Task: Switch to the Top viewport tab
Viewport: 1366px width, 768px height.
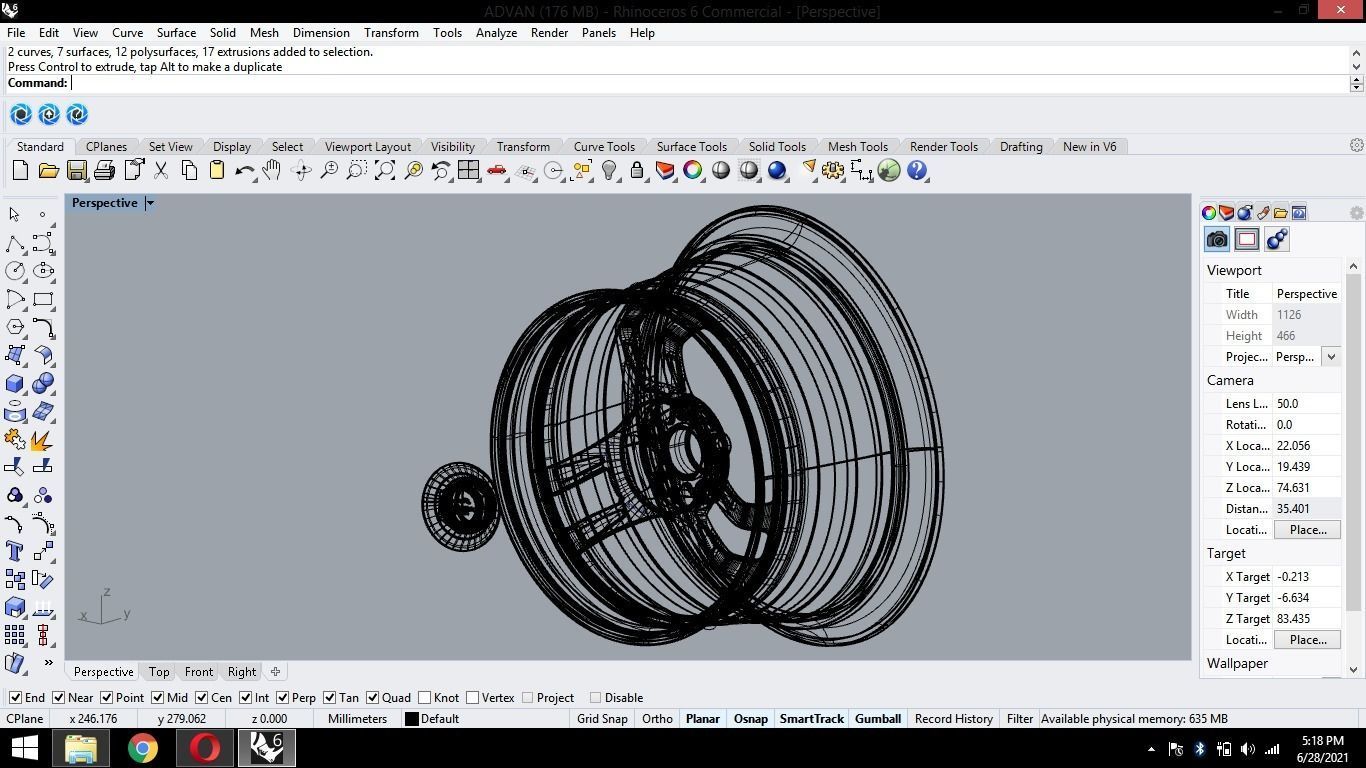Action: pos(159,672)
